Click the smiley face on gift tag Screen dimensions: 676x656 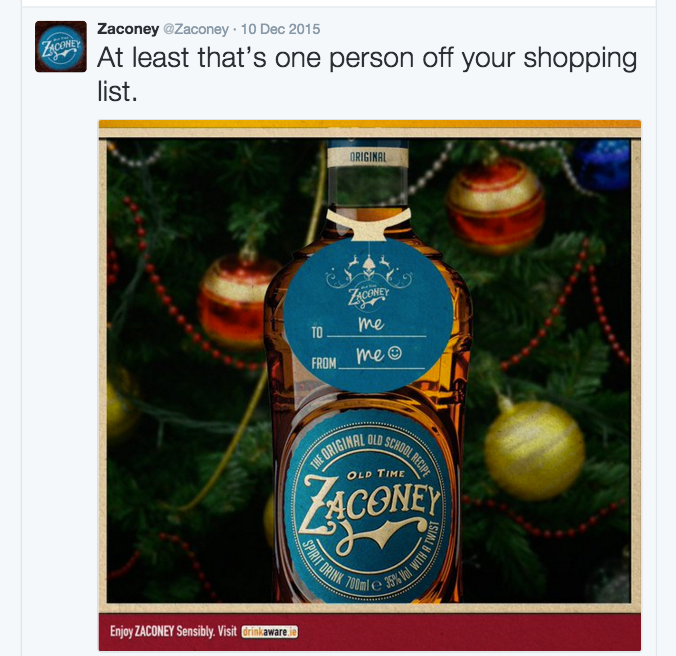tap(394, 353)
